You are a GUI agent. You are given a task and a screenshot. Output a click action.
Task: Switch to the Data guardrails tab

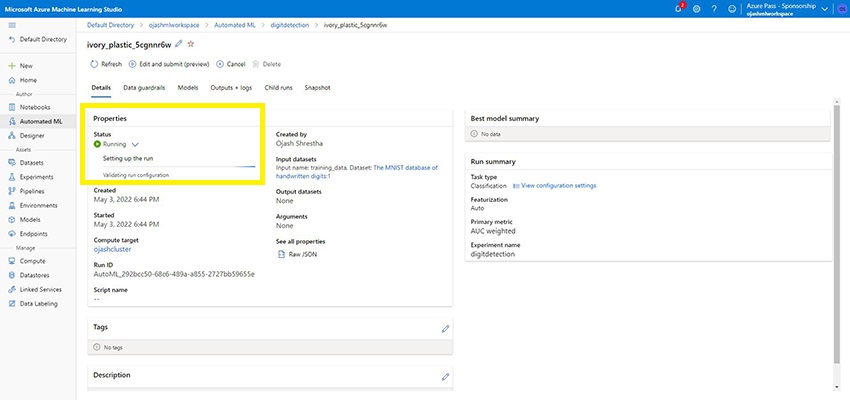point(145,88)
